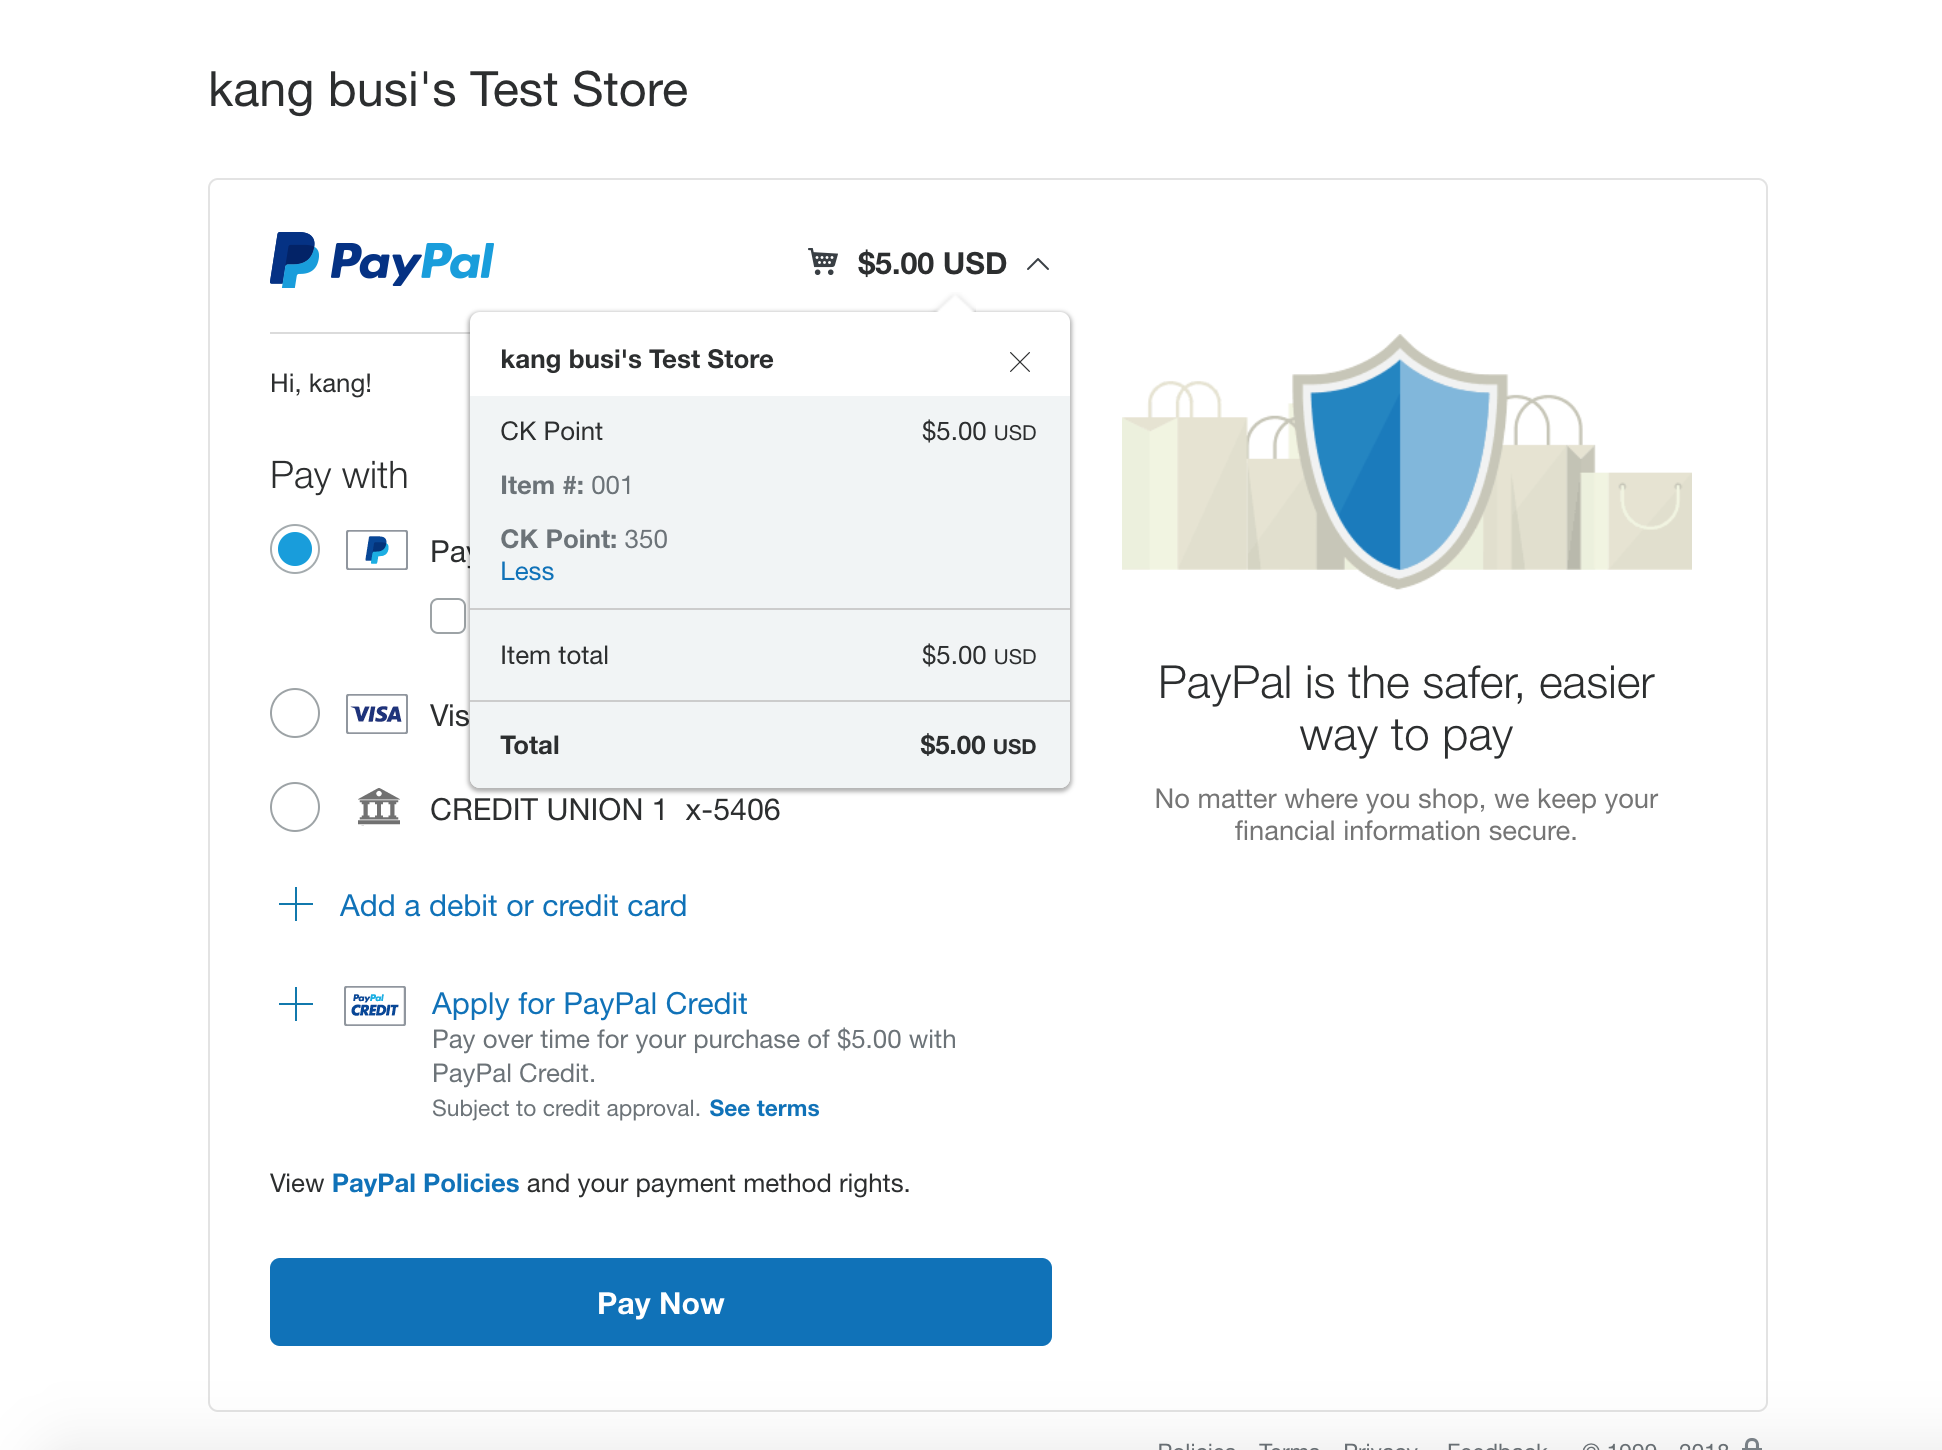Viewport: 1942px width, 1450px height.
Task: Click the bank building icon
Action: coord(379,806)
